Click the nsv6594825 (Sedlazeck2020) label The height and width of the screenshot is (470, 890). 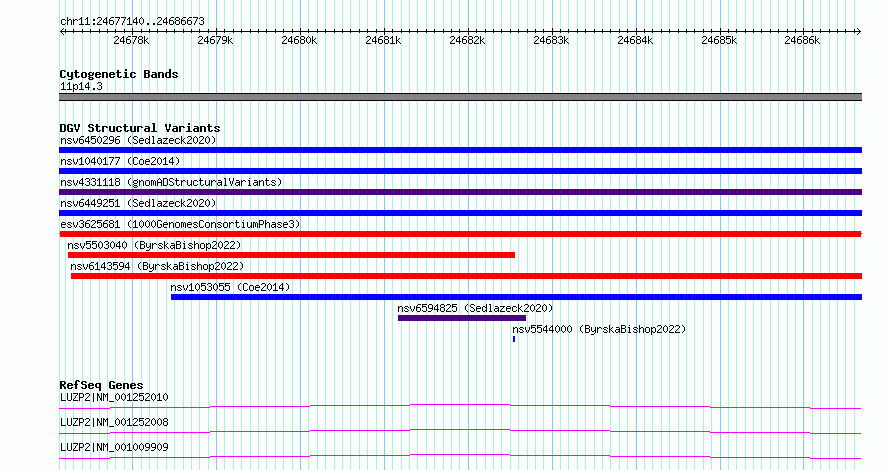click(475, 308)
